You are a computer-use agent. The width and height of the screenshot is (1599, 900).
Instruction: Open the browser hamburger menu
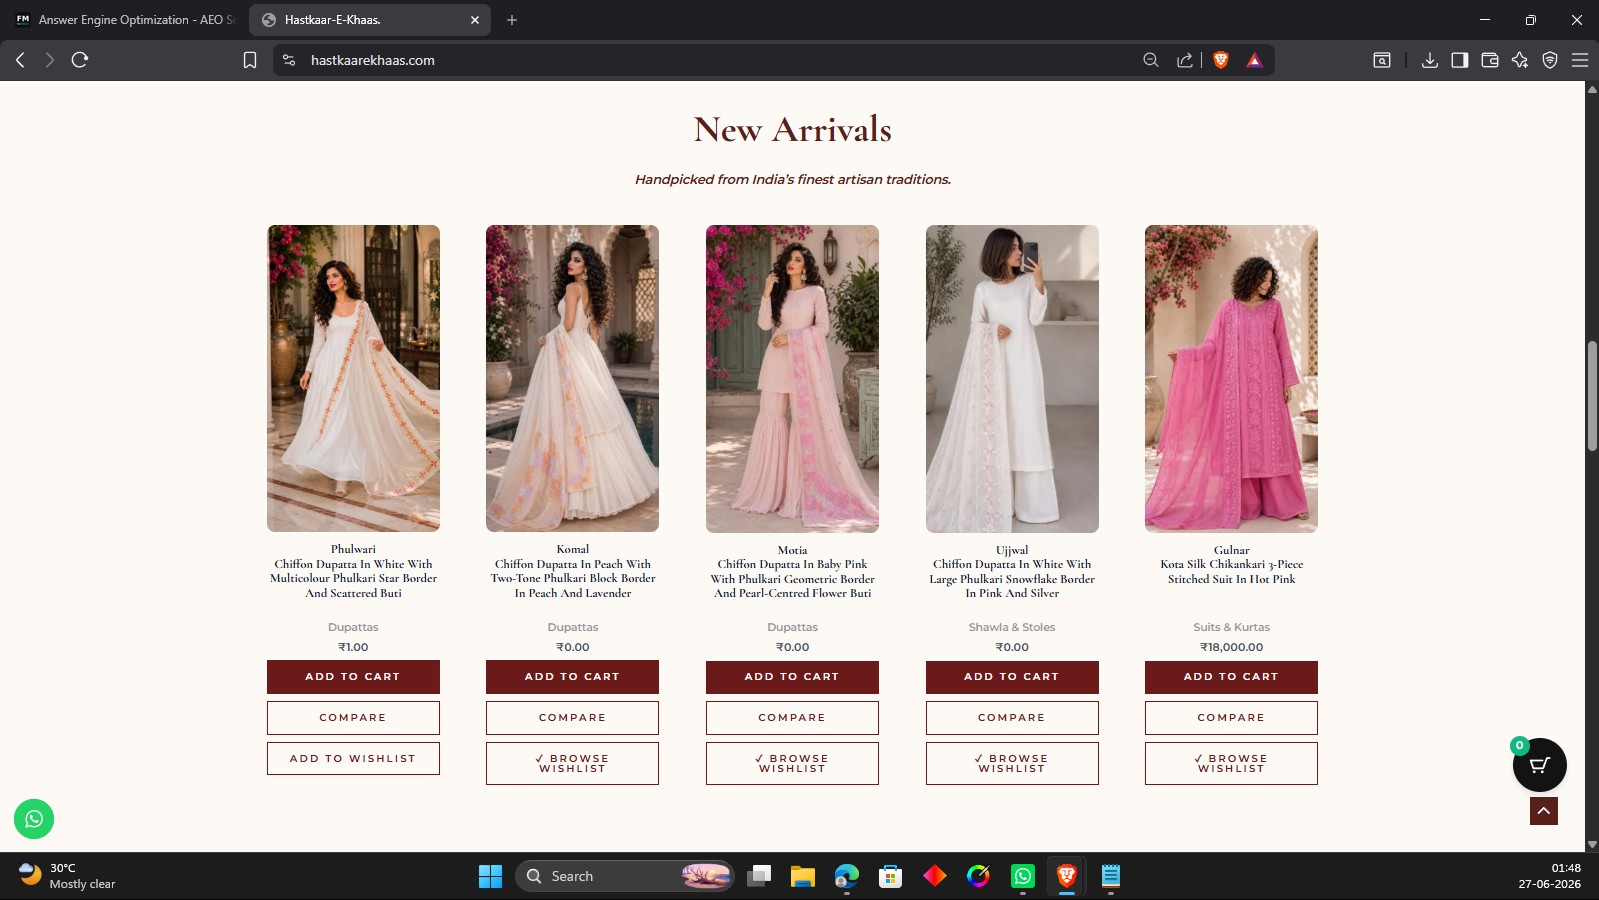click(1580, 60)
